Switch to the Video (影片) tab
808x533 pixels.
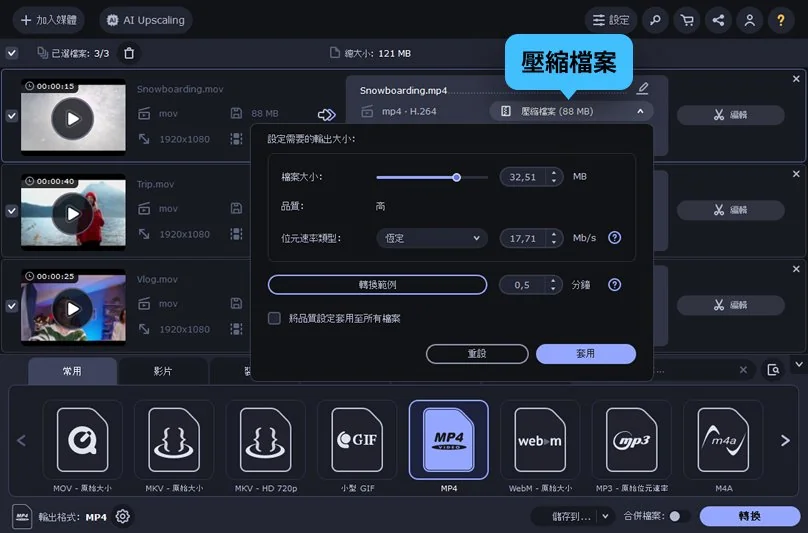163,371
